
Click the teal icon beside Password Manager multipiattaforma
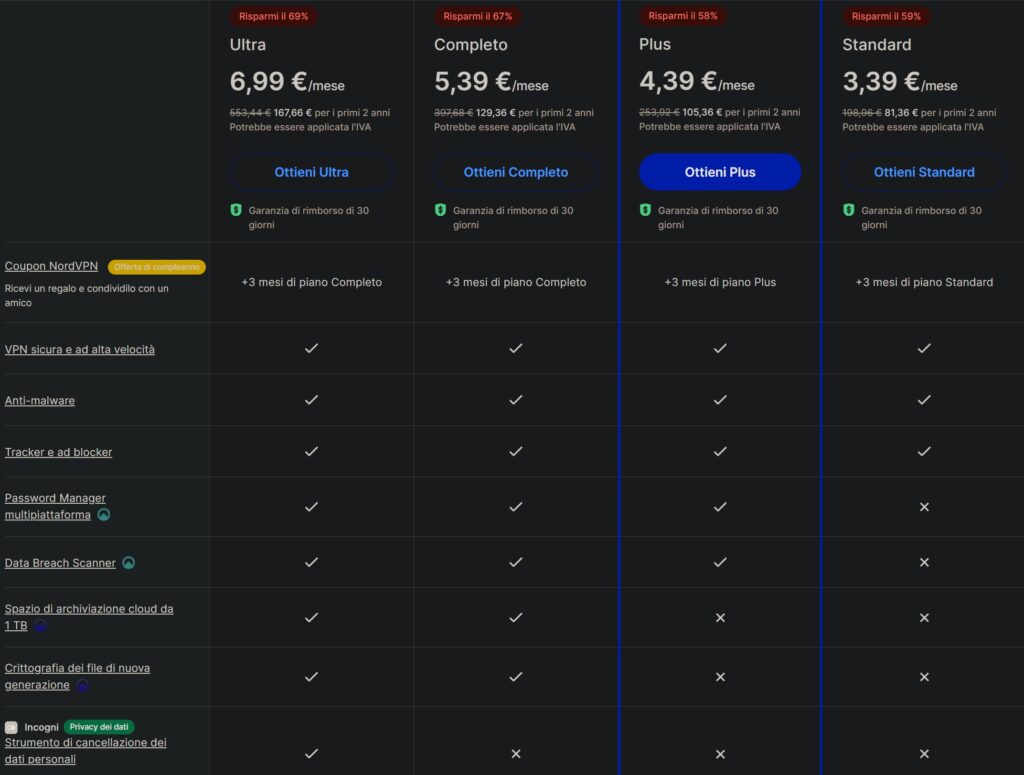pos(104,514)
